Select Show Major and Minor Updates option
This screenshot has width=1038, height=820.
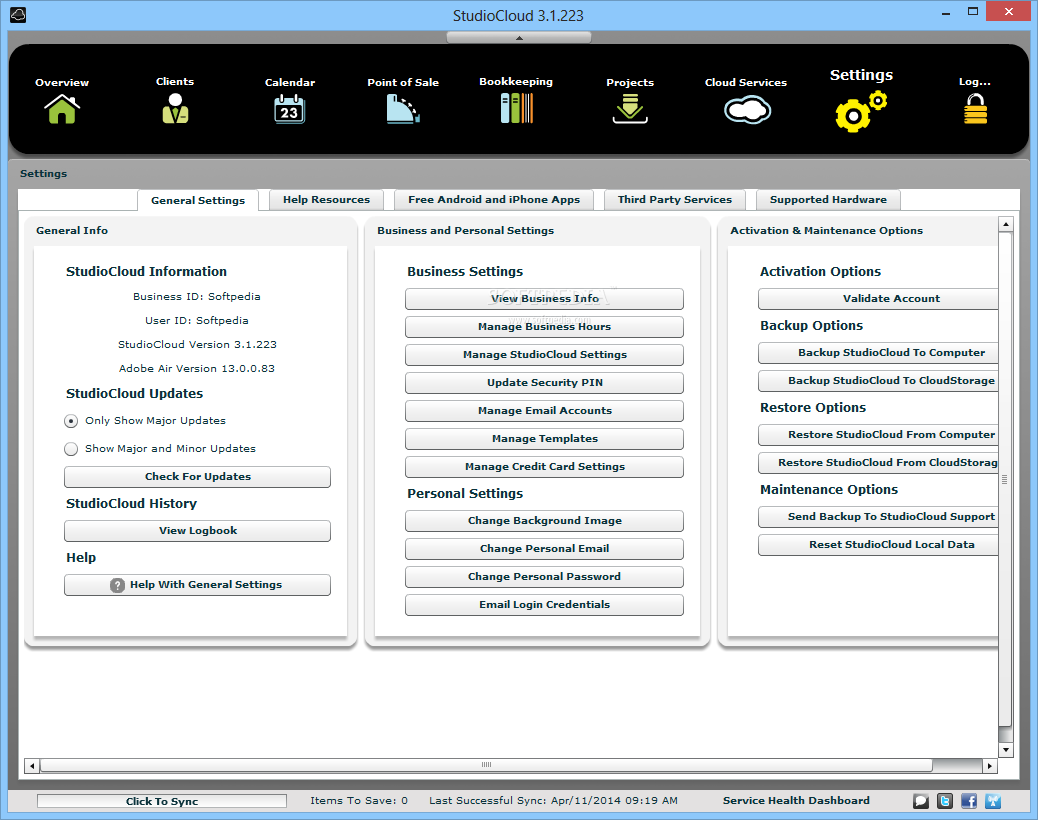[x=71, y=449]
